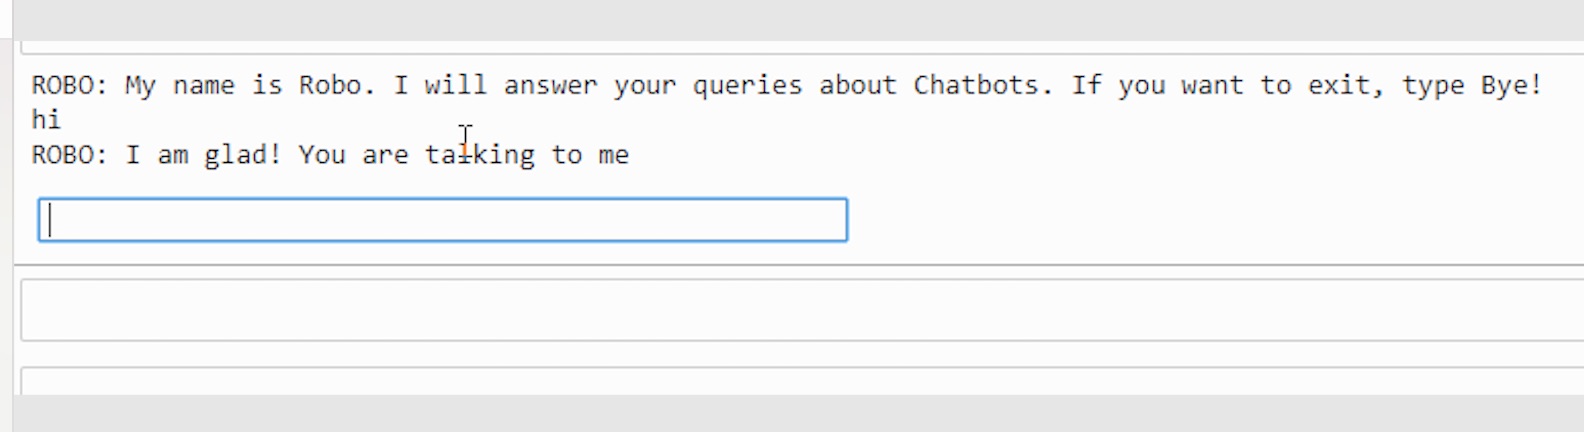1584x432 pixels.
Task: Click the word 'talking' in the reply
Action: pyautogui.click(x=480, y=155)
